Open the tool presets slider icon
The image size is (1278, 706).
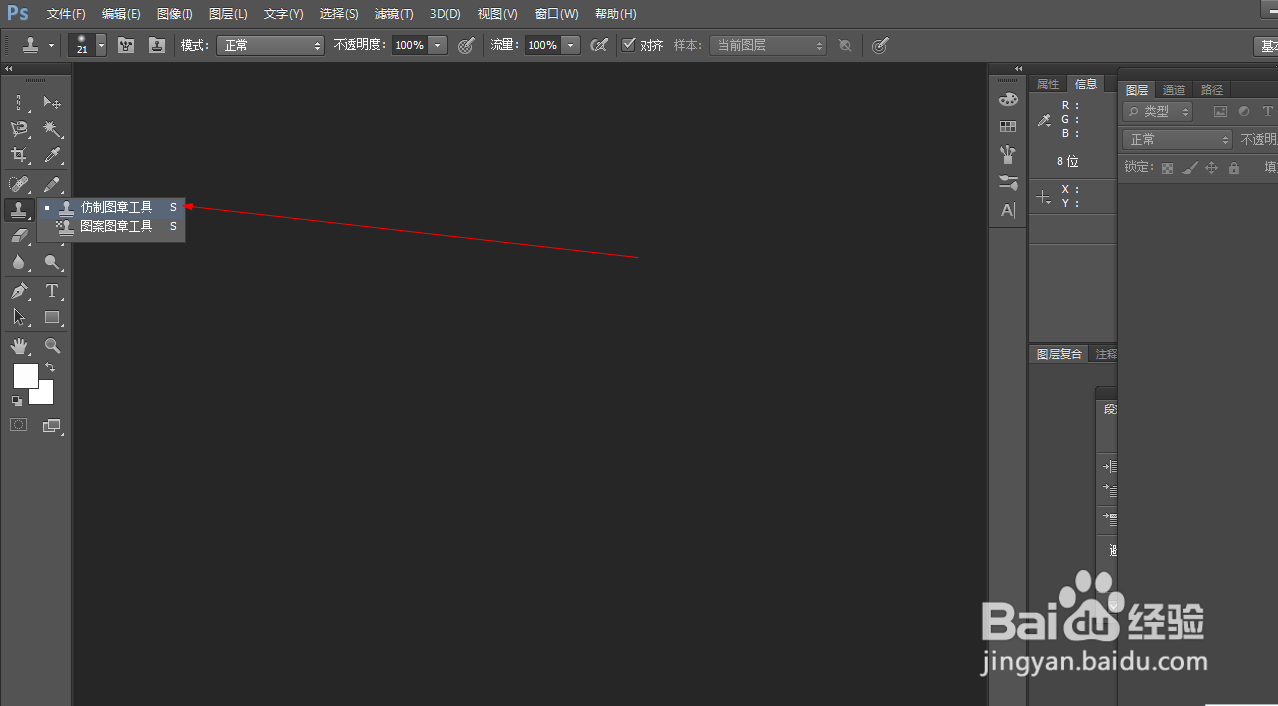[x=1008, y=182]
